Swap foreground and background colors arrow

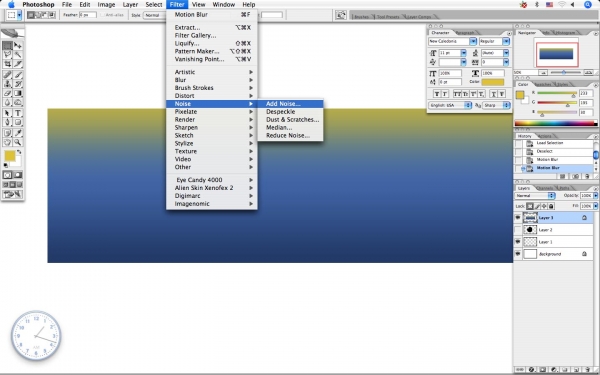coord(19,152)
